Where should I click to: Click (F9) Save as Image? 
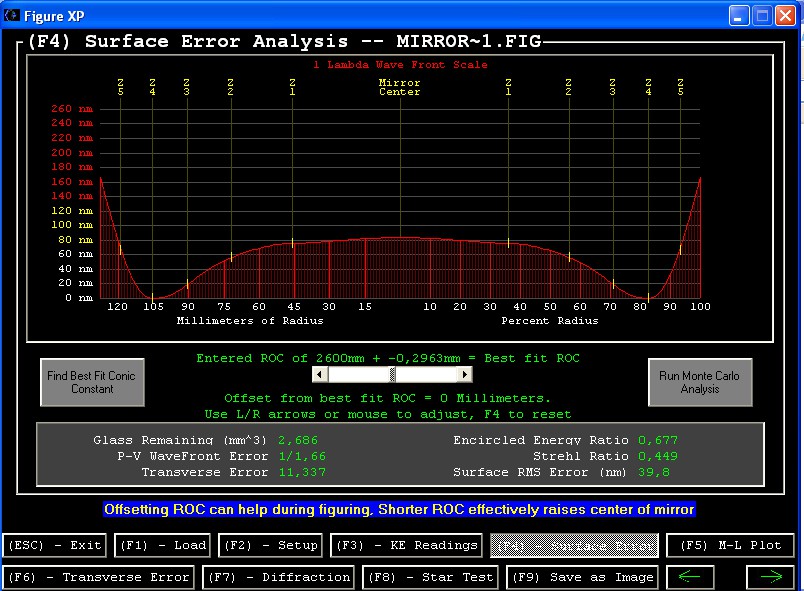pyautogui.click(x=582, y=578)
